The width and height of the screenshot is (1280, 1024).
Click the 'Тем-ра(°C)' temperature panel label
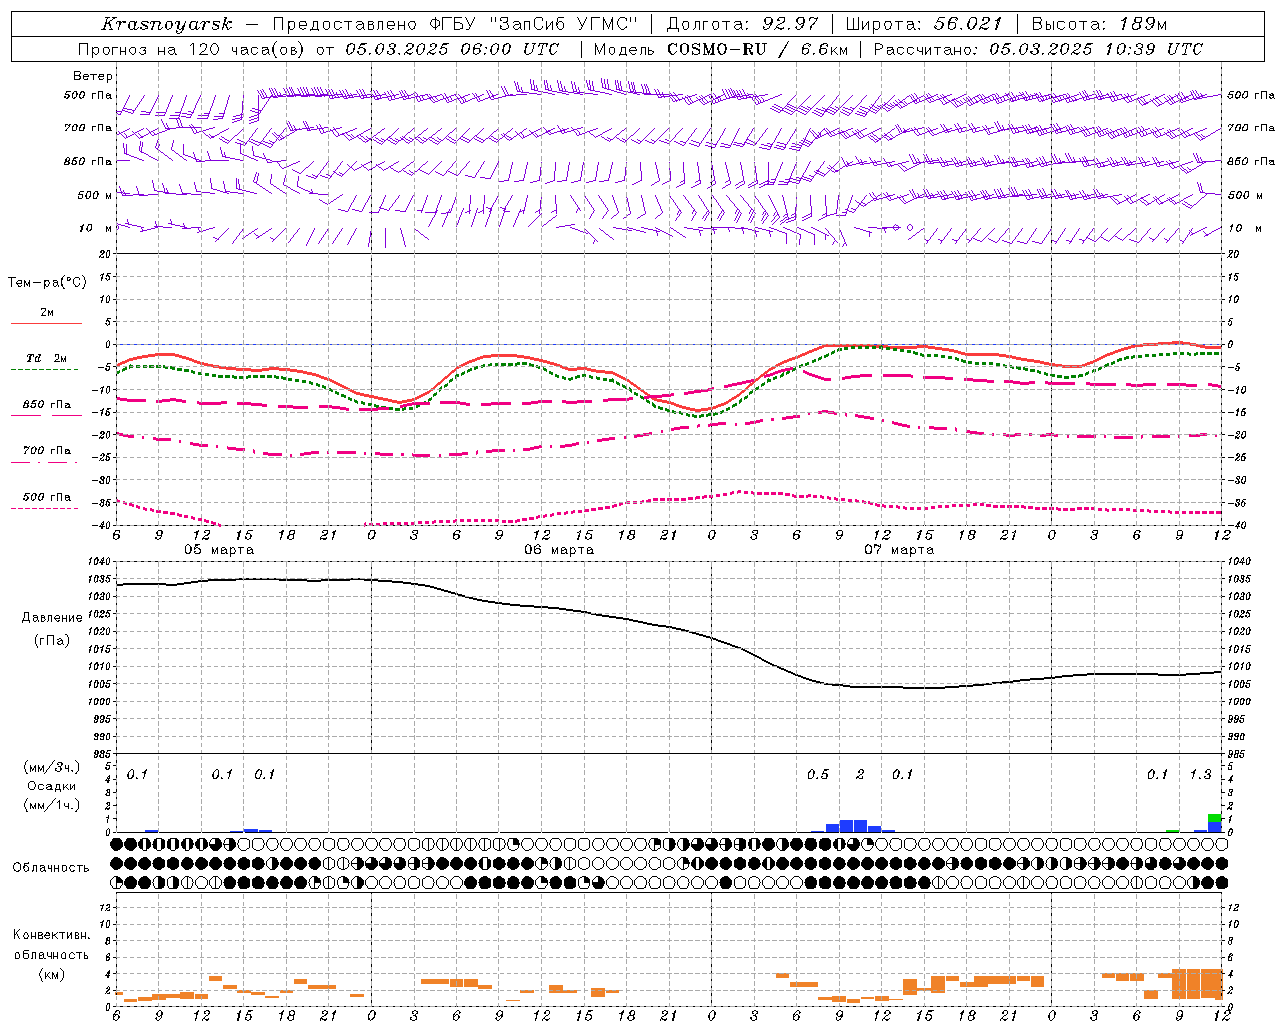click(x=47, y=282)
